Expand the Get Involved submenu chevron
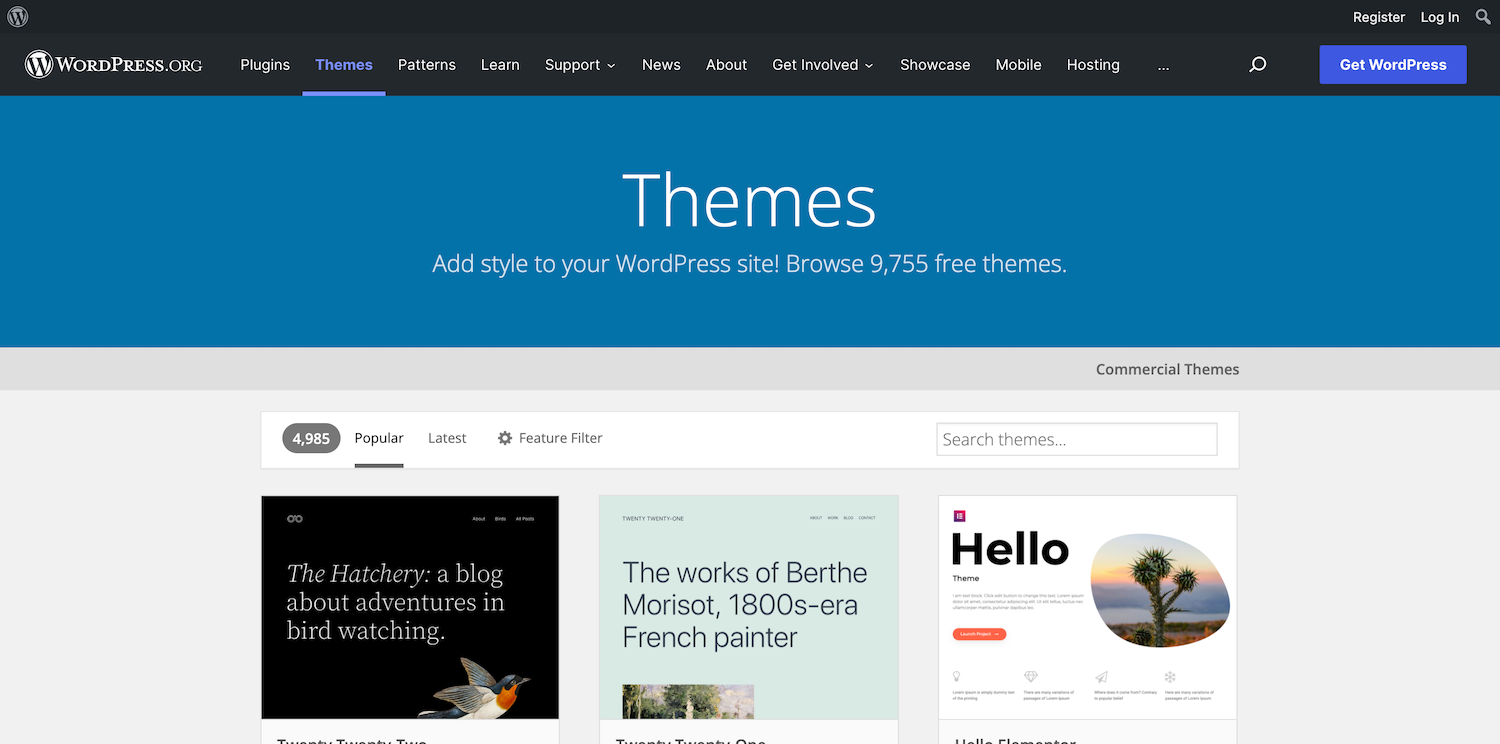The width and height of the screenshot is (1500, 744). 869,66
